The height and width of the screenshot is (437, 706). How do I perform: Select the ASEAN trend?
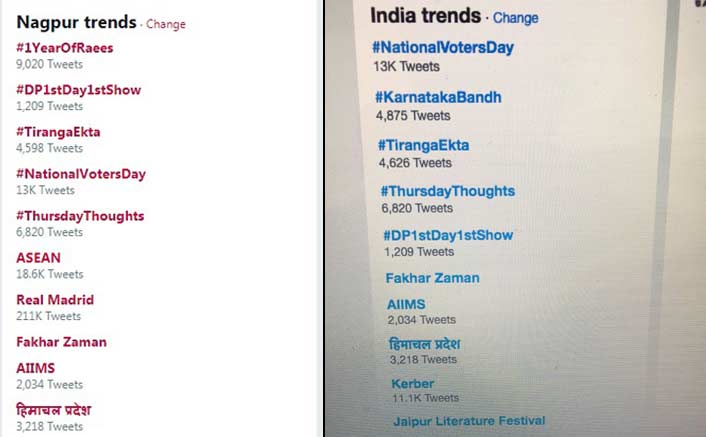[38, 258]
